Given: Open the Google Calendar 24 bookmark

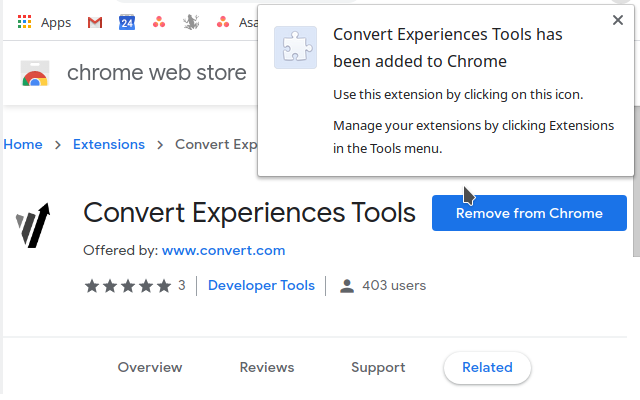Looking at the screenshot, I should tap(127, 22).
